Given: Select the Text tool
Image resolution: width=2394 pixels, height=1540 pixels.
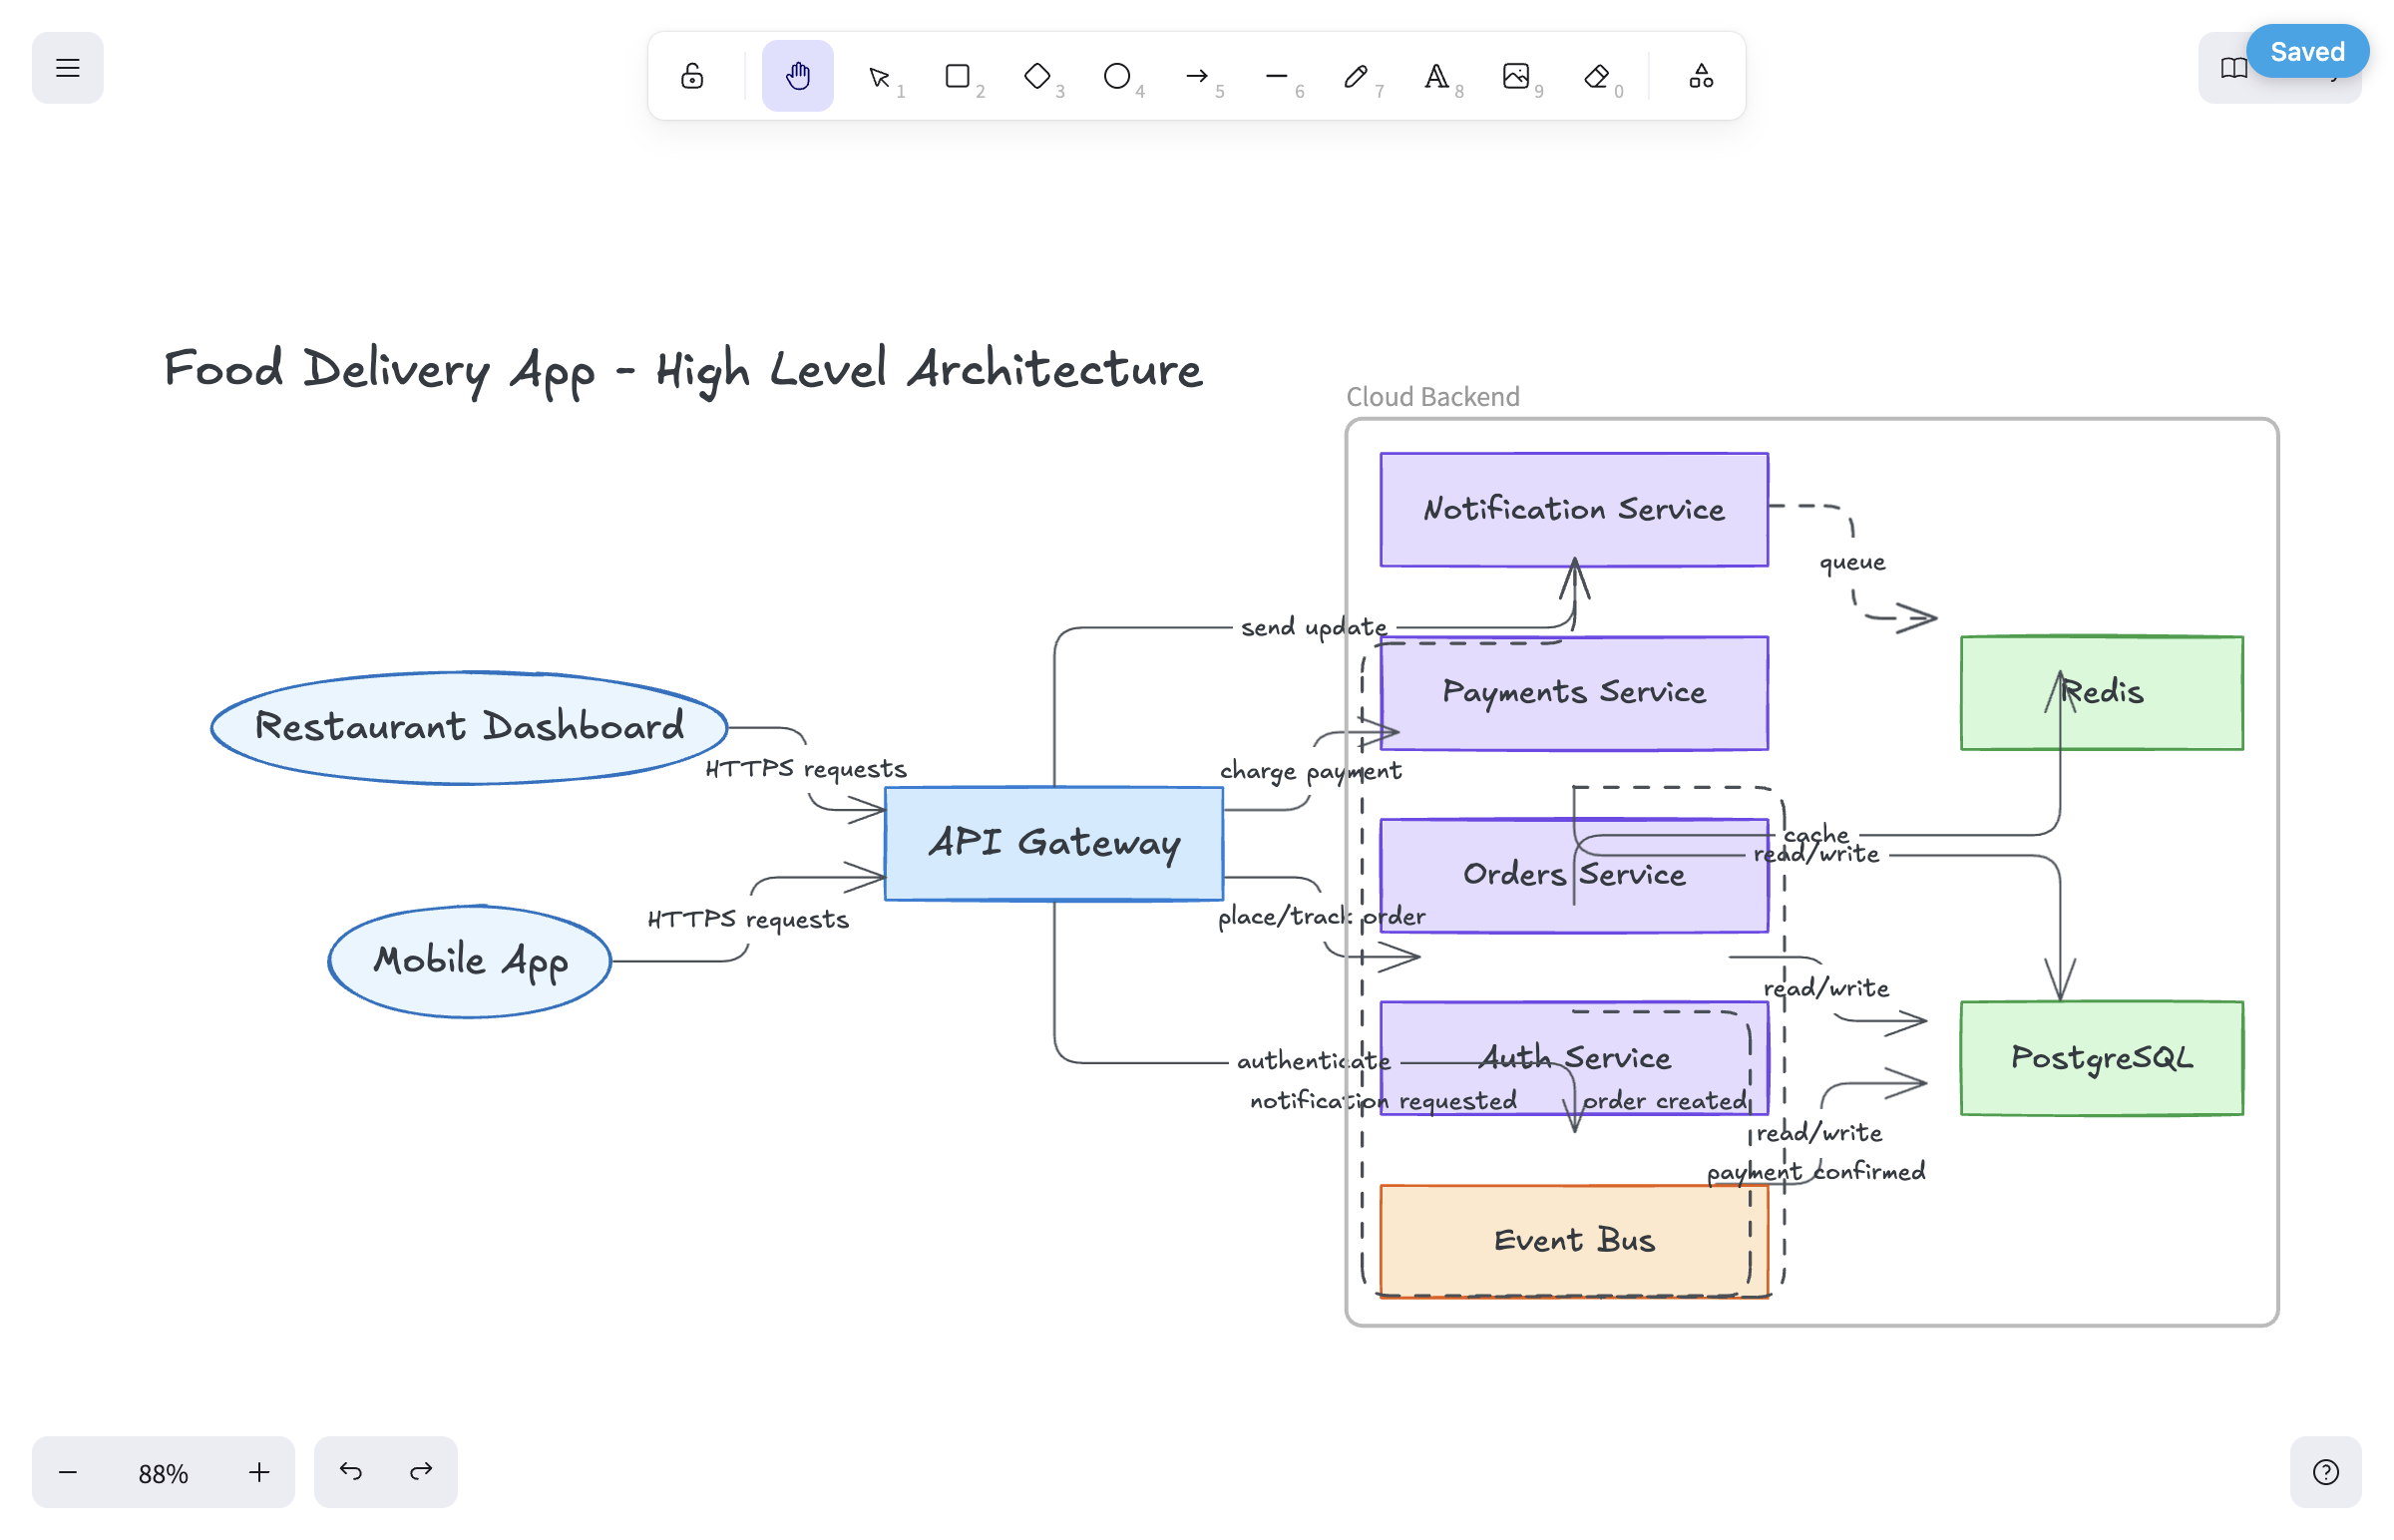Looking at the screenshot, I should [x=1436, y=76].
